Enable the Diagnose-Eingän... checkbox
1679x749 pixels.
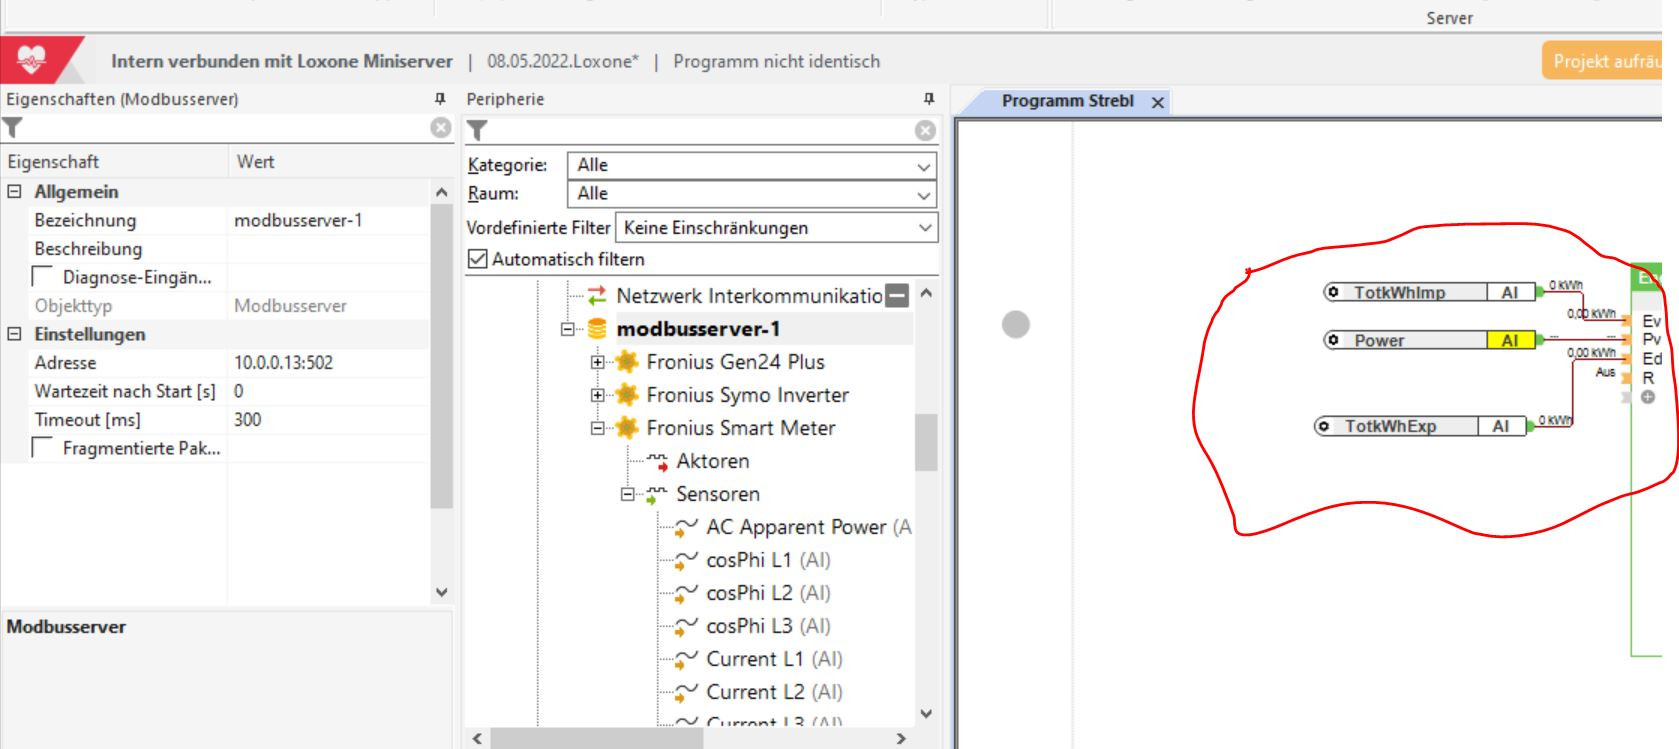click(43, 277)
